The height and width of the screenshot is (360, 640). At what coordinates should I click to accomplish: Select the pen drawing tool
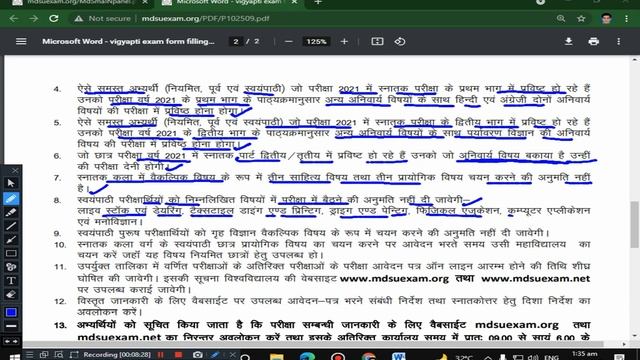pos(11,198)
